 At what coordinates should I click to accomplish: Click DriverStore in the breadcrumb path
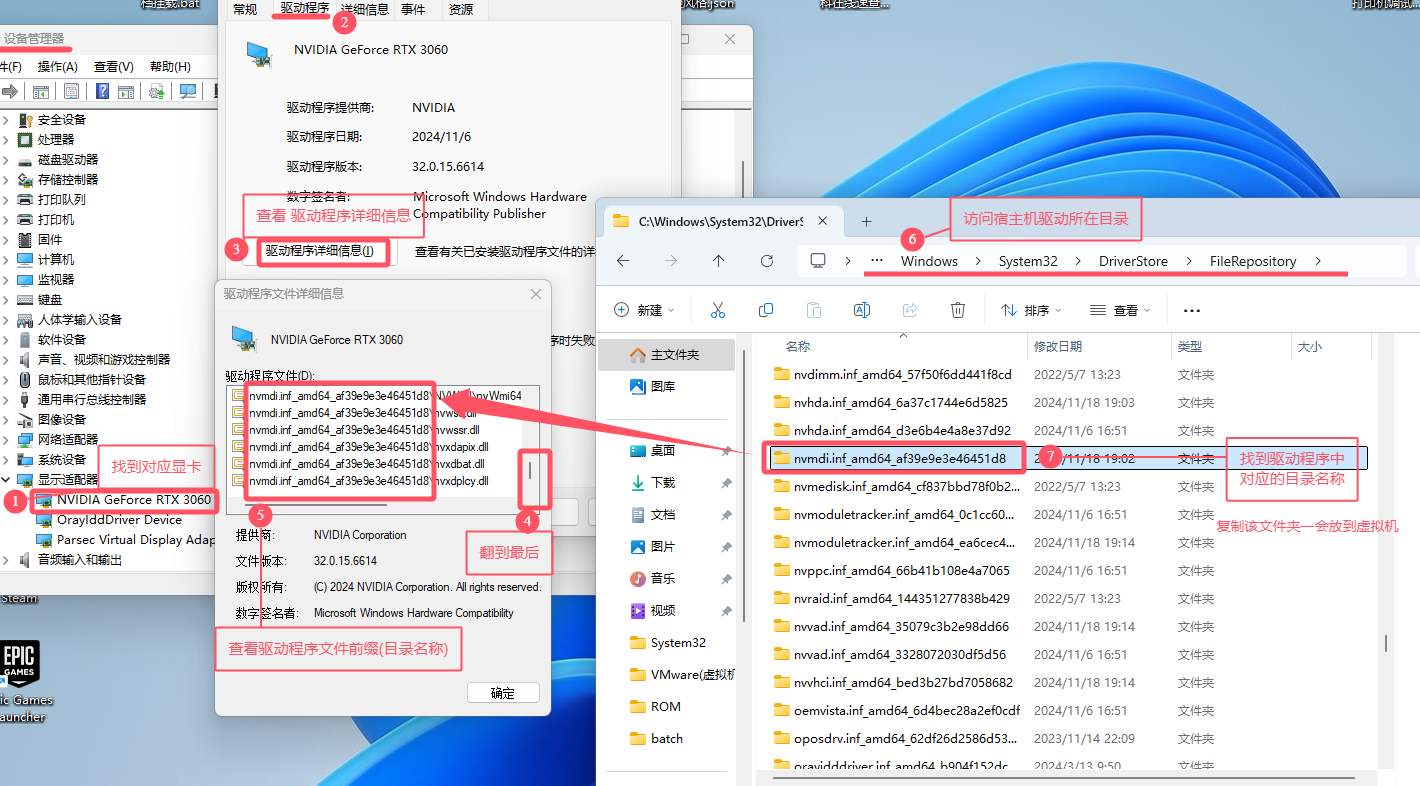coord(1133,261)
